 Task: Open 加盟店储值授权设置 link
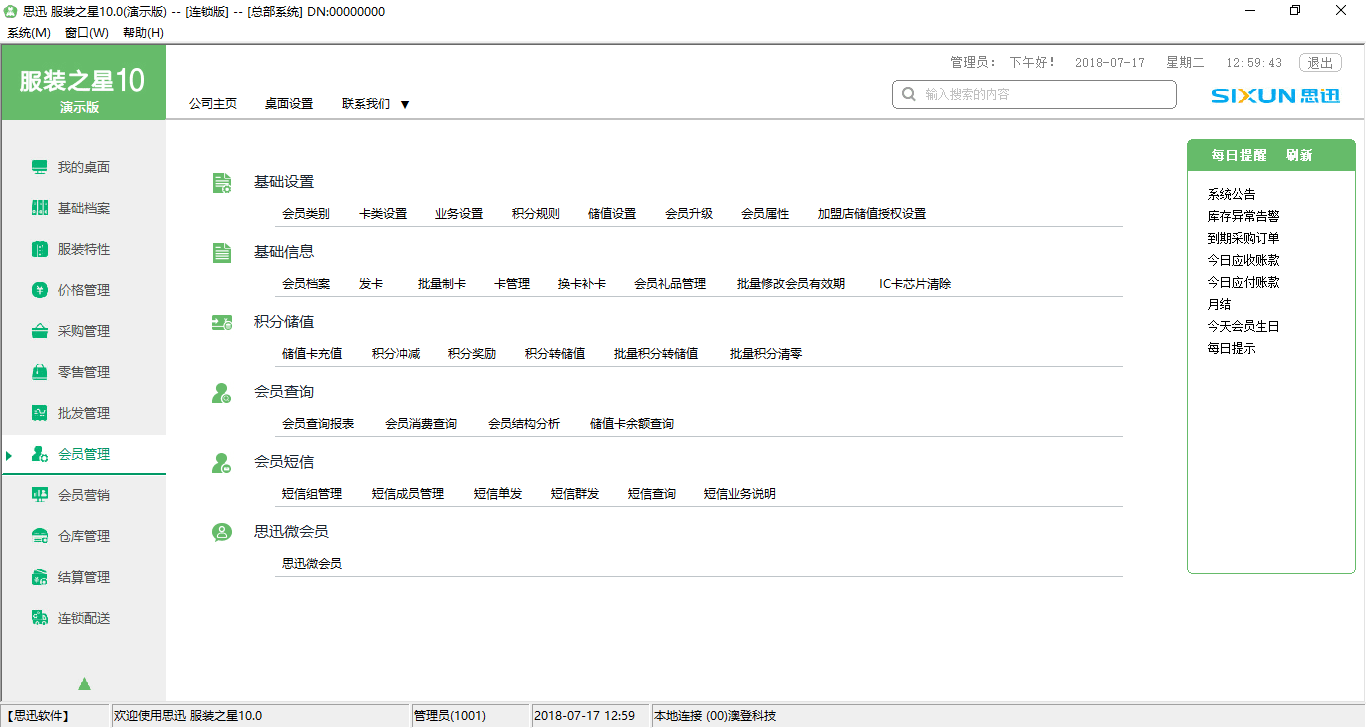point(872,214)
